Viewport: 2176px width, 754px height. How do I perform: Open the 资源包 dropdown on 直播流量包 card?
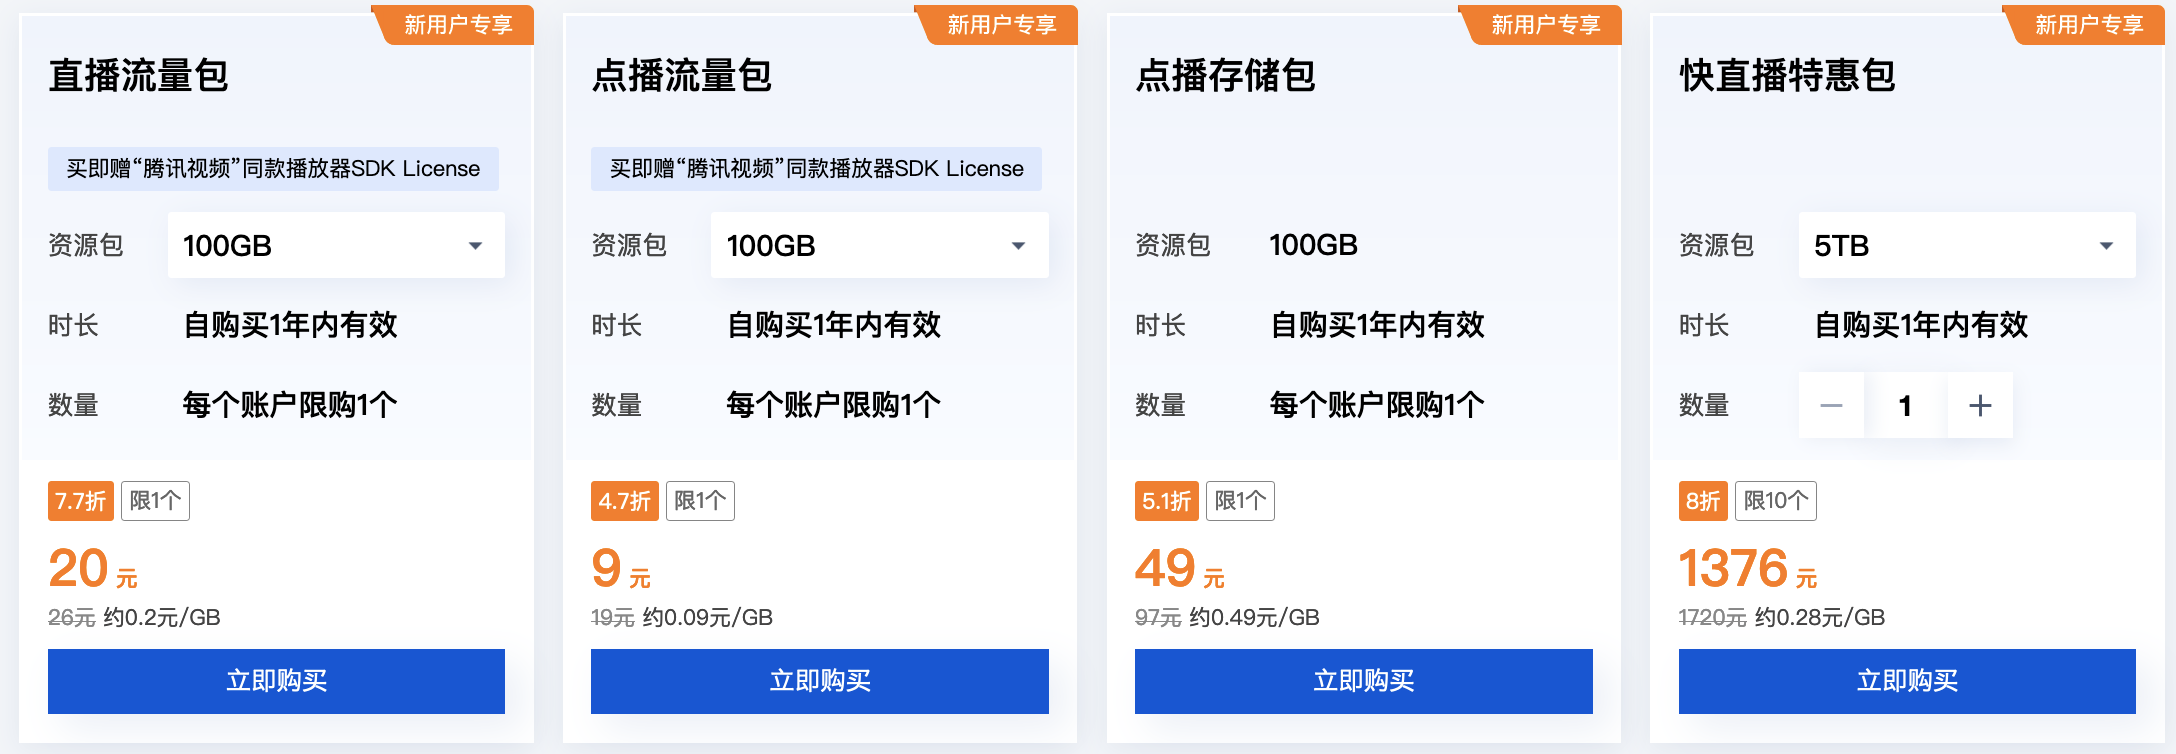tap(336, 245)
